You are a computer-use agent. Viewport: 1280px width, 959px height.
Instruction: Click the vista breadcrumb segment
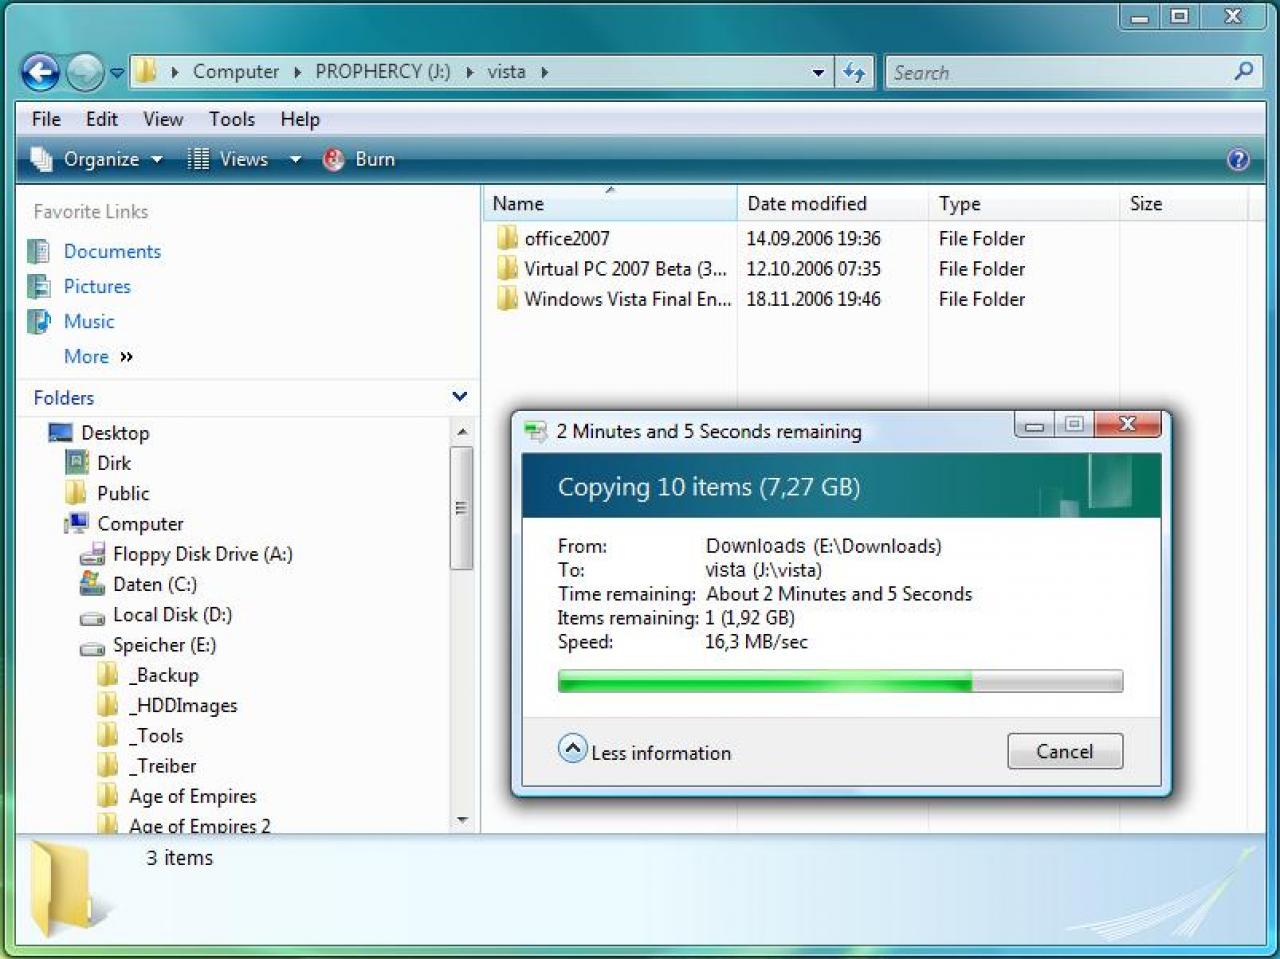[506, 71]
